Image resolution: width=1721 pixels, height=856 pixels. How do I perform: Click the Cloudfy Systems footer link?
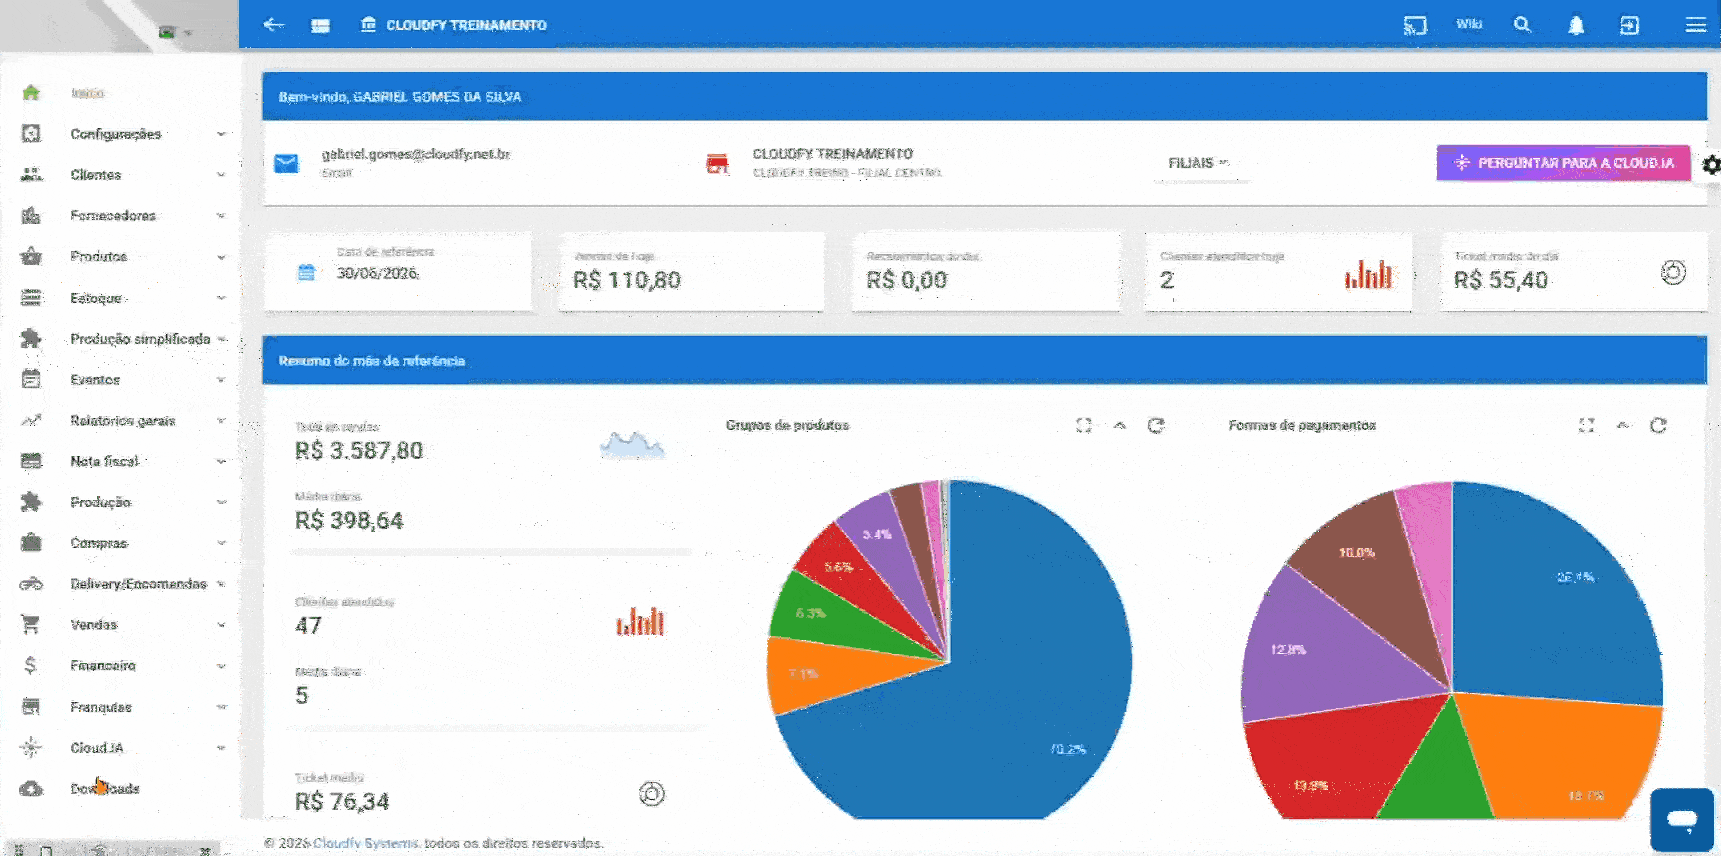[x=366, y=843]
